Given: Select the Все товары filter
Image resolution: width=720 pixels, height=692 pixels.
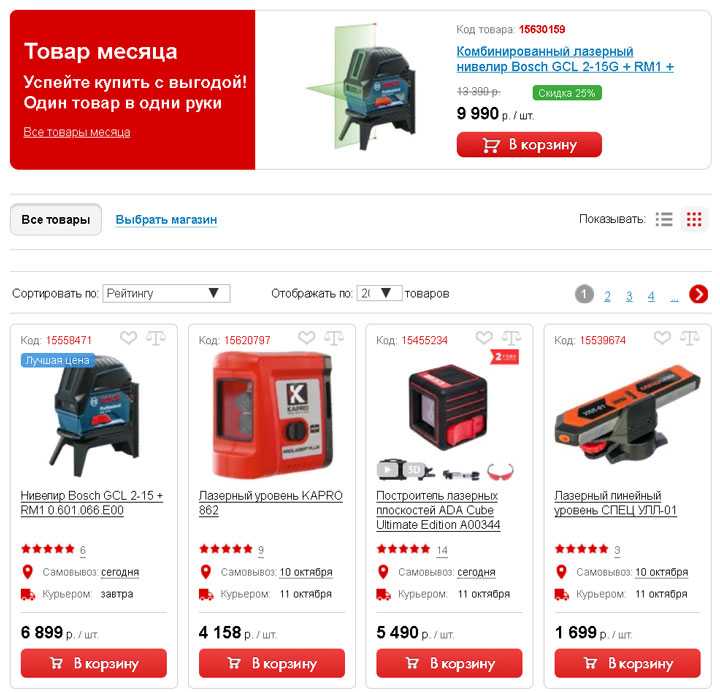Looking at the screenshot, I should [56, 219].
